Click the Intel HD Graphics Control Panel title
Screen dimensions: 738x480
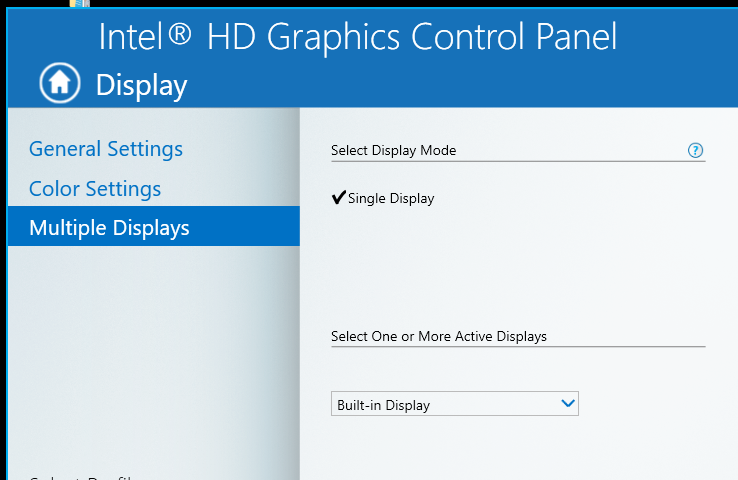358,37
